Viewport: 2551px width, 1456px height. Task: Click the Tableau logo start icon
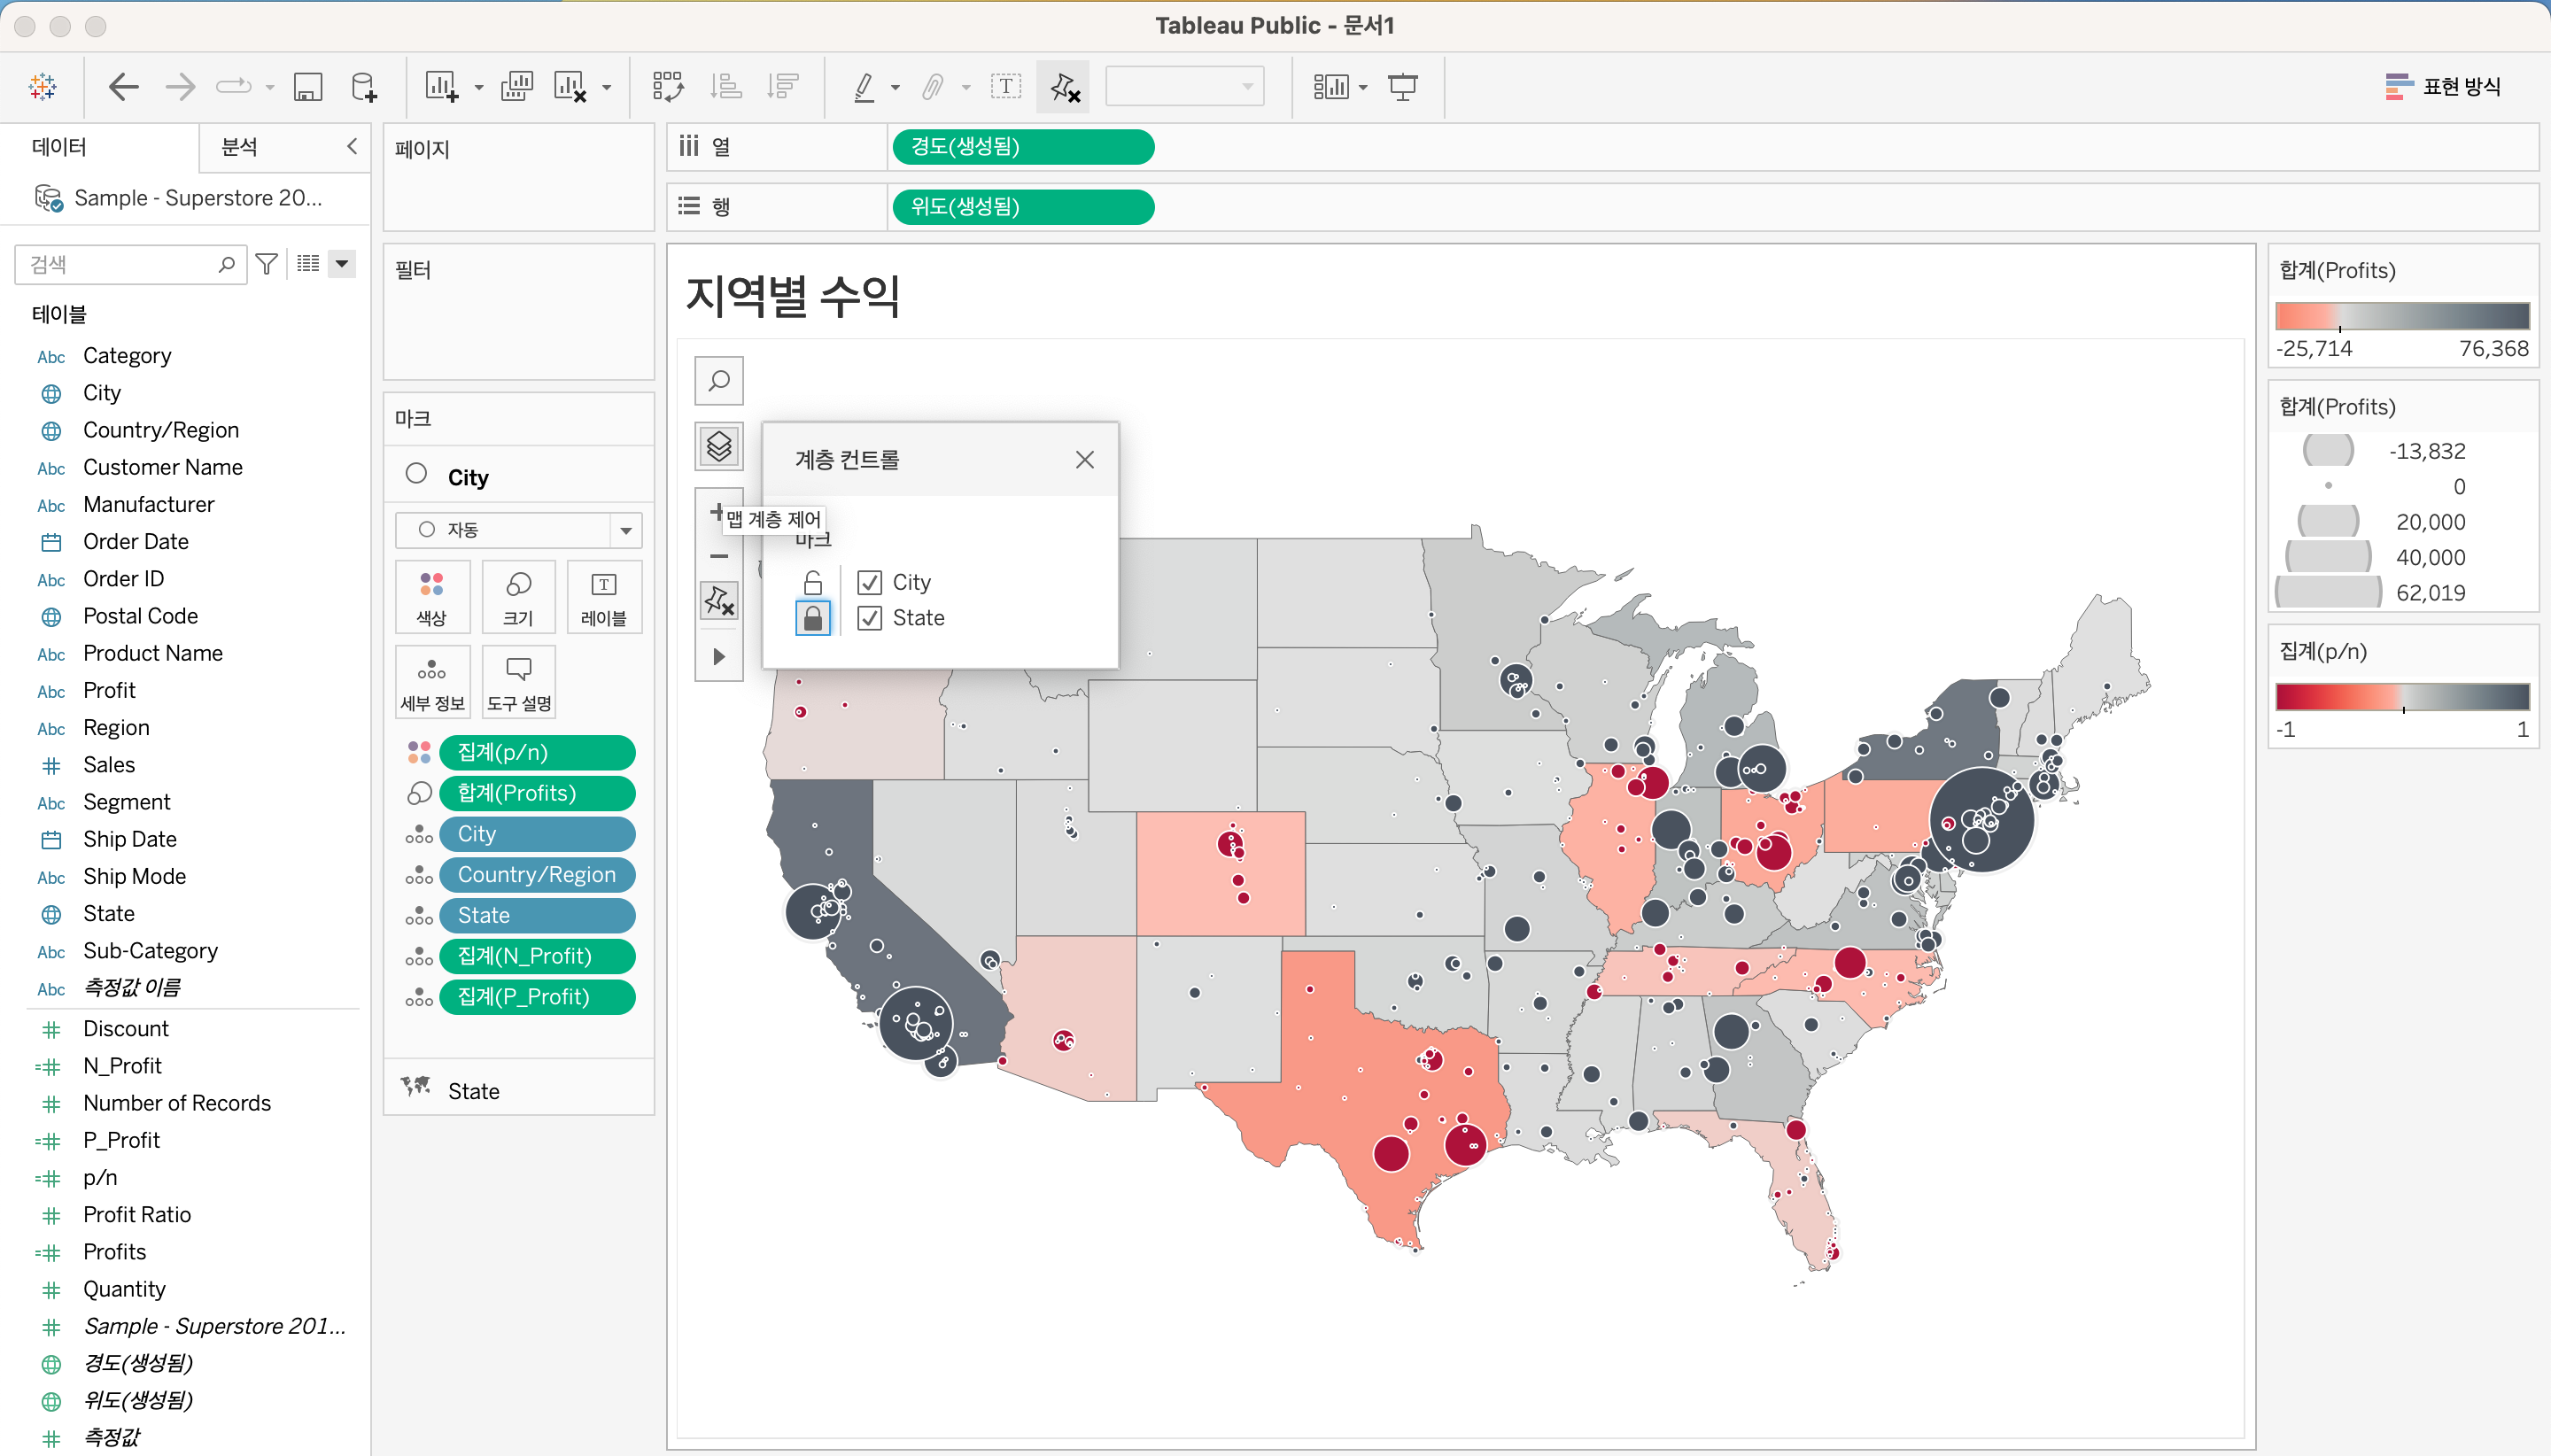43,87
